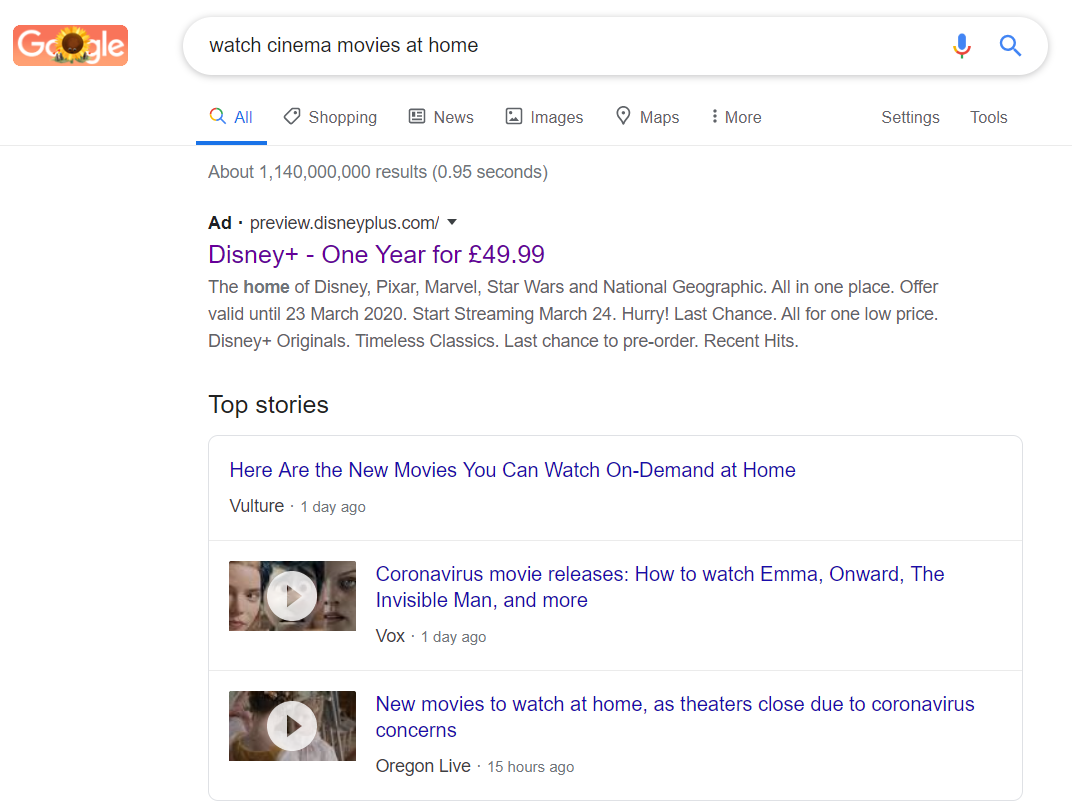Open Vulture story on on-demand movies
This screenshot has height=806, width=1072.
(x=512, y=470)
